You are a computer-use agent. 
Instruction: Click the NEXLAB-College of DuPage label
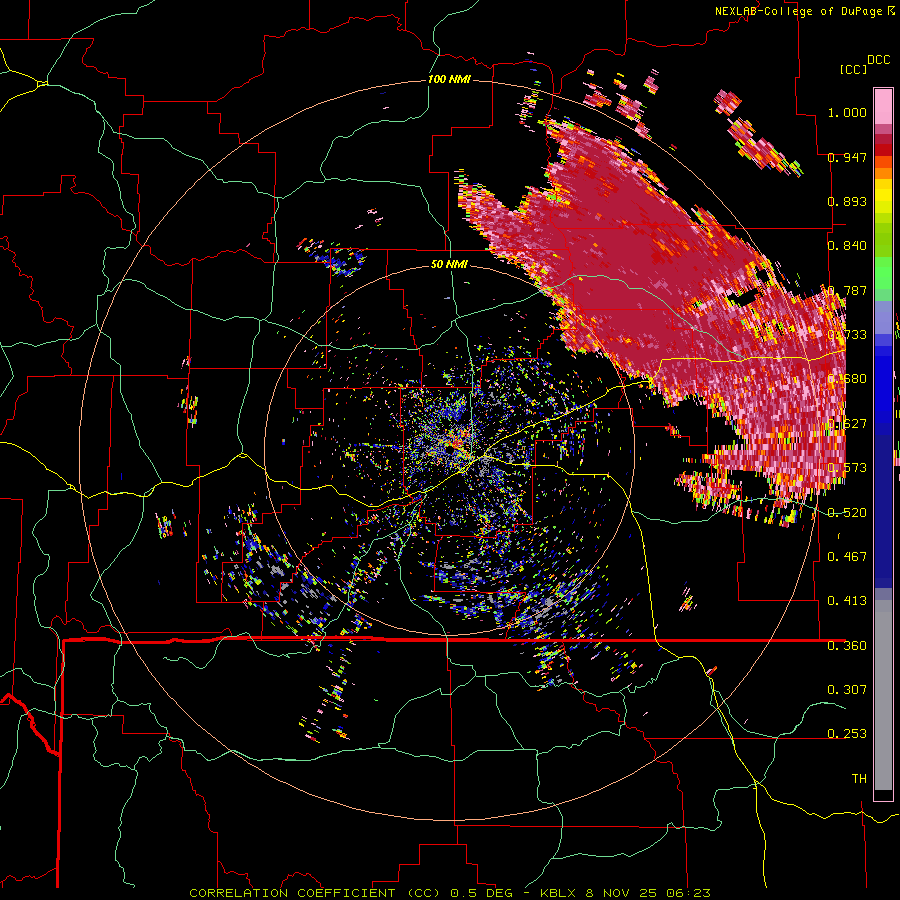pyautogui.click(x=799, y=11)
